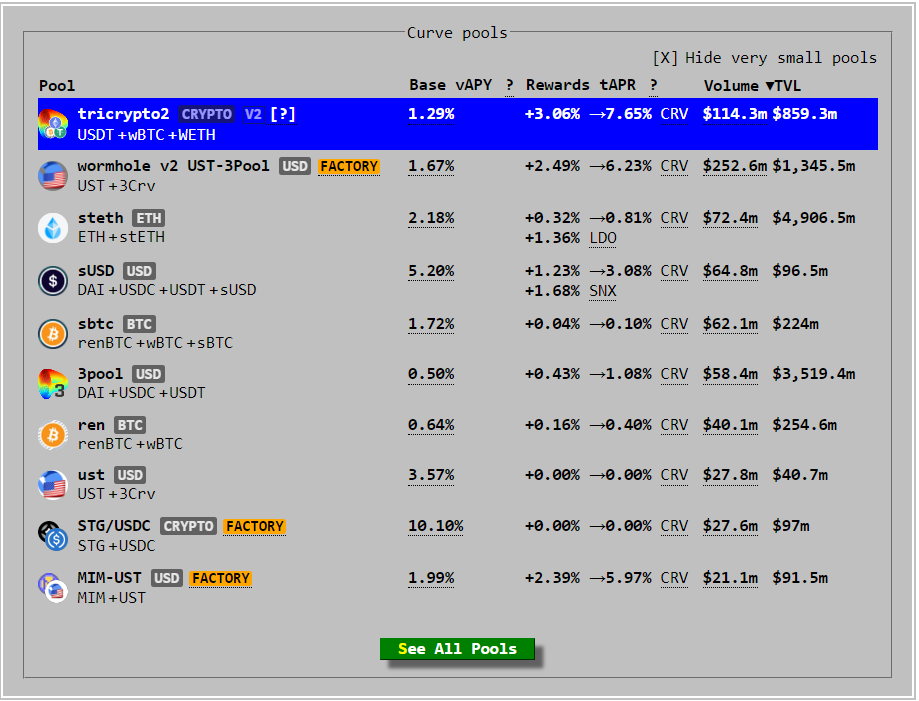Click the 2.18% vAPY for steth
This screenshot has width=919, height=701.
click(x=431, y=218)
